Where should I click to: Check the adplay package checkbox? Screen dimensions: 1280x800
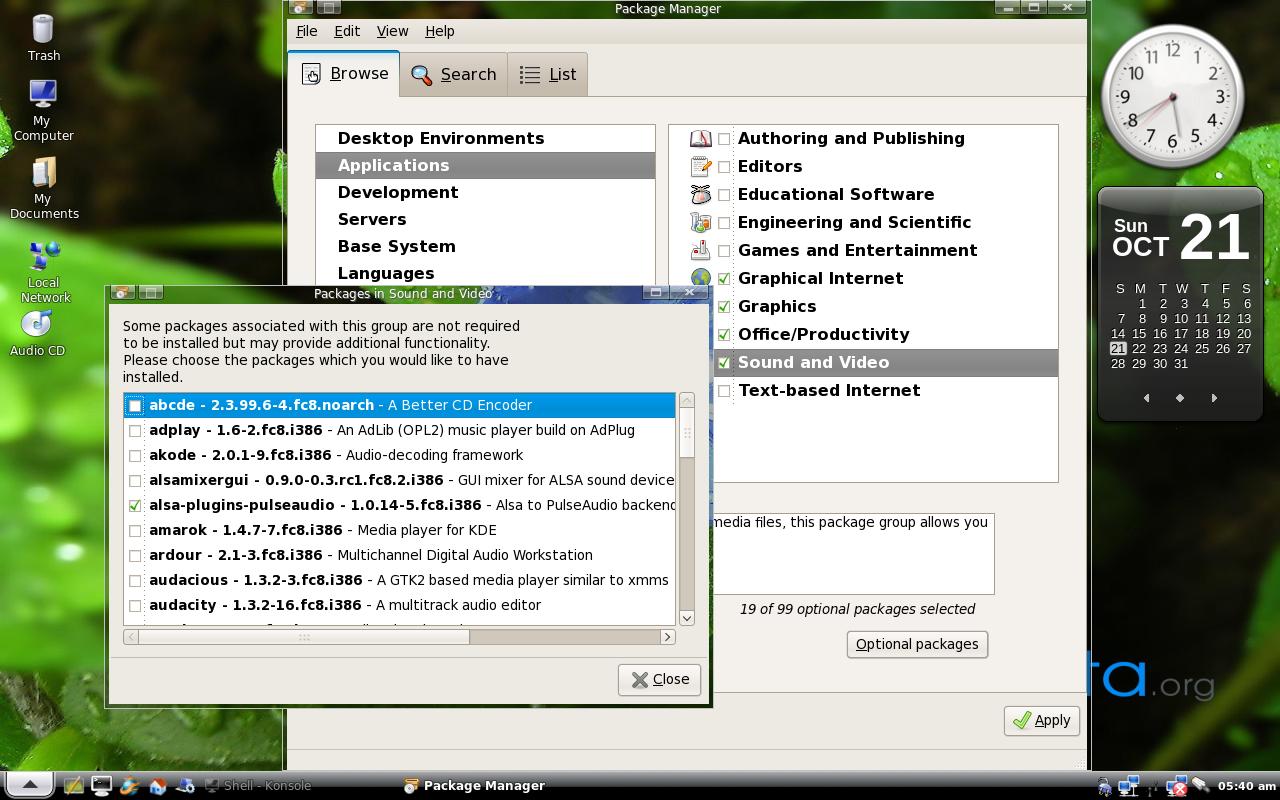[x=135, y=430]
